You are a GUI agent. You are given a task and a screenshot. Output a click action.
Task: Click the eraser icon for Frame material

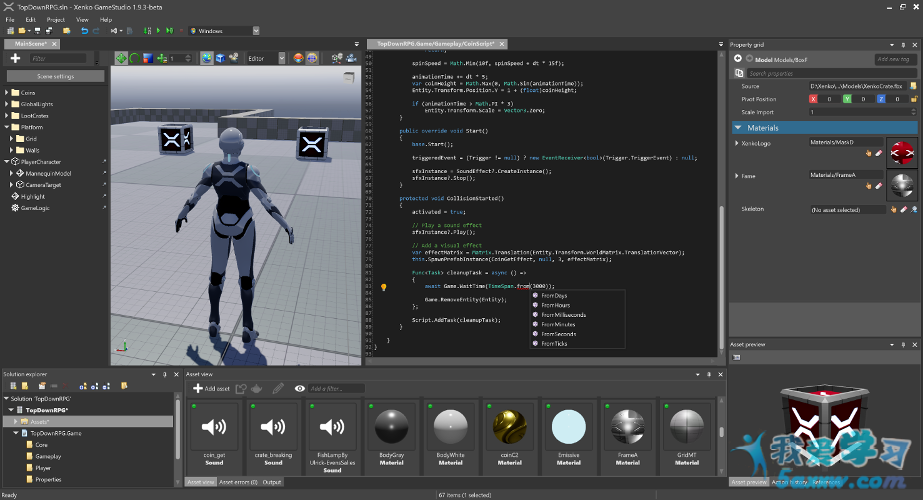coord(878,186)
